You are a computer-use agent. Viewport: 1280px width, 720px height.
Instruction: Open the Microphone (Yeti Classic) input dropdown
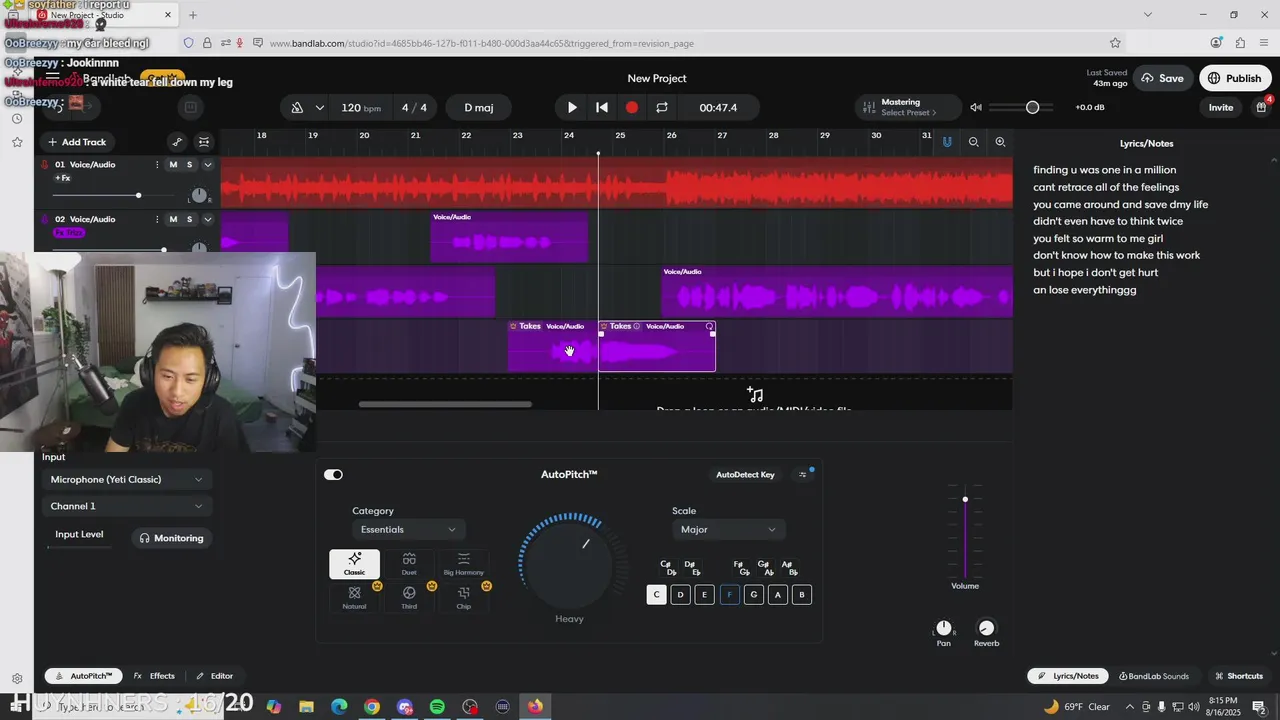[127, 480]
